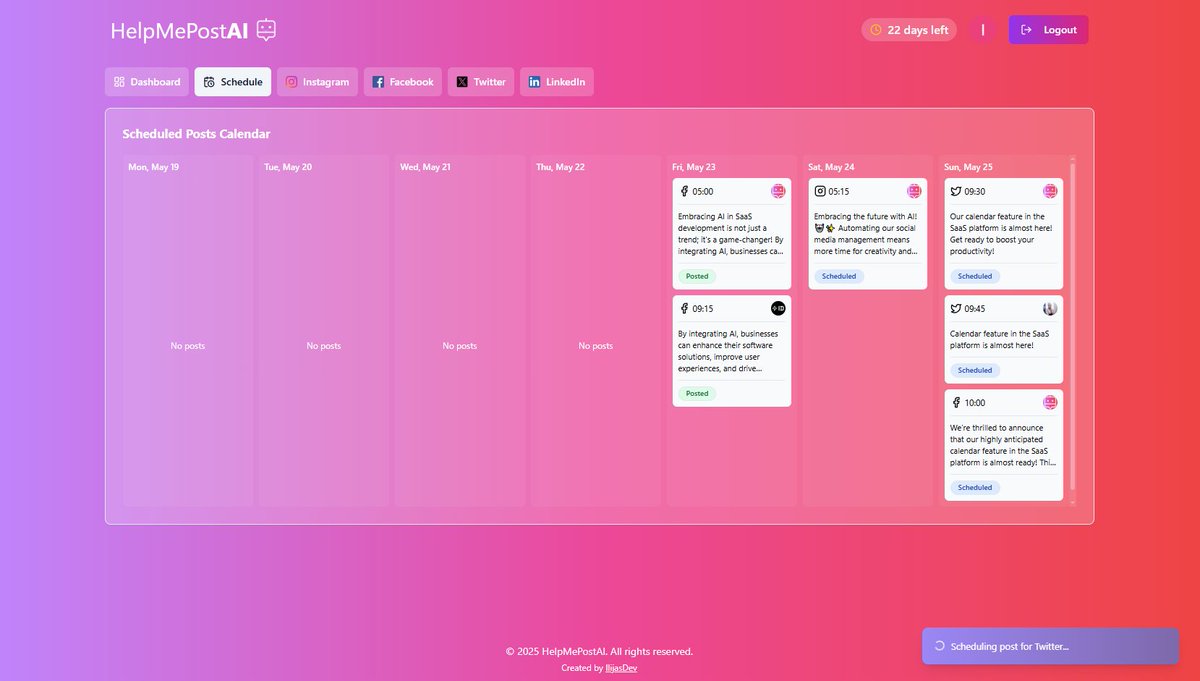Click the Logout button

click(1048, 30)
